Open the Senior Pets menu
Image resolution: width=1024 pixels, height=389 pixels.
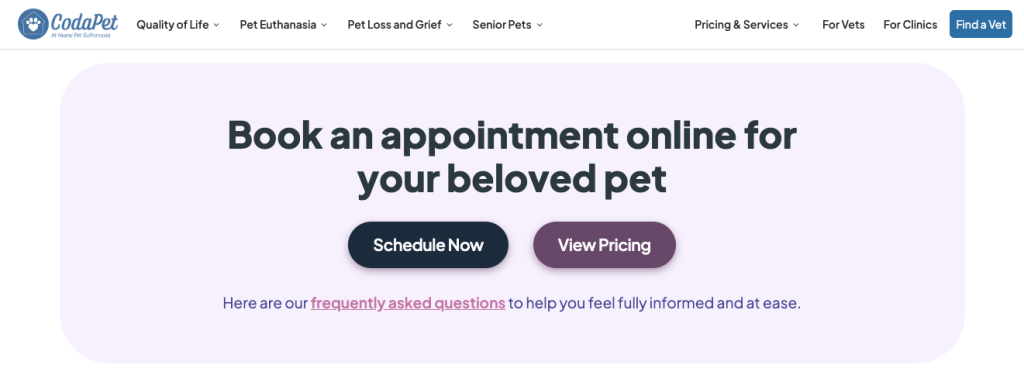point(502,25)
